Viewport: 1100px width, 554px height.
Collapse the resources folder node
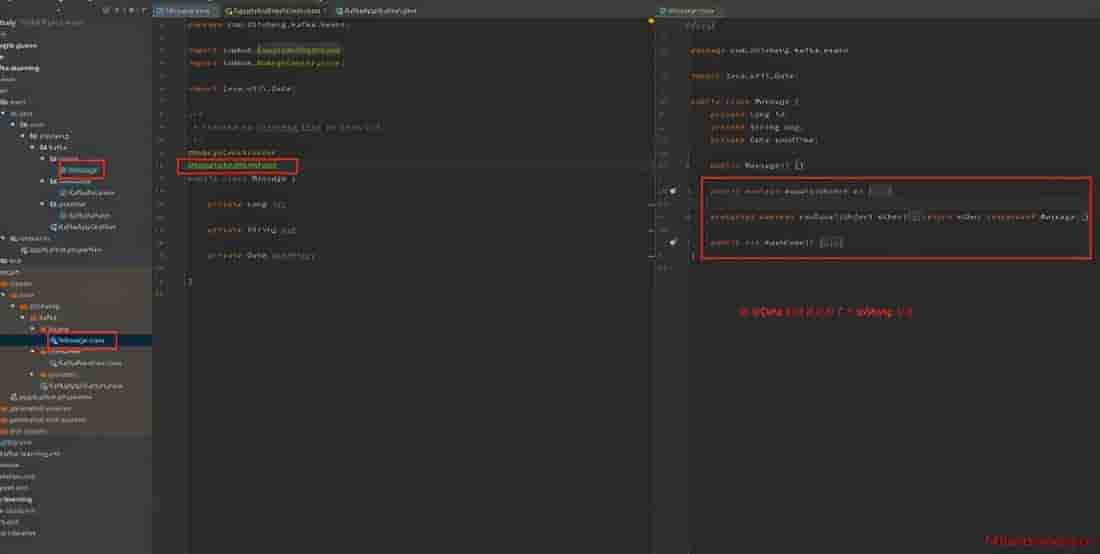[x=5, y=238]
